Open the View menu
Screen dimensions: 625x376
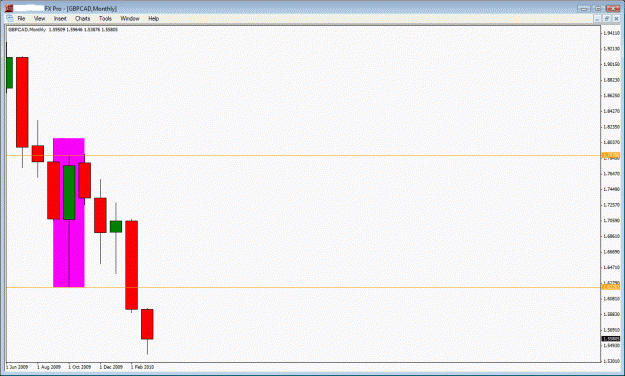(39, 19)
